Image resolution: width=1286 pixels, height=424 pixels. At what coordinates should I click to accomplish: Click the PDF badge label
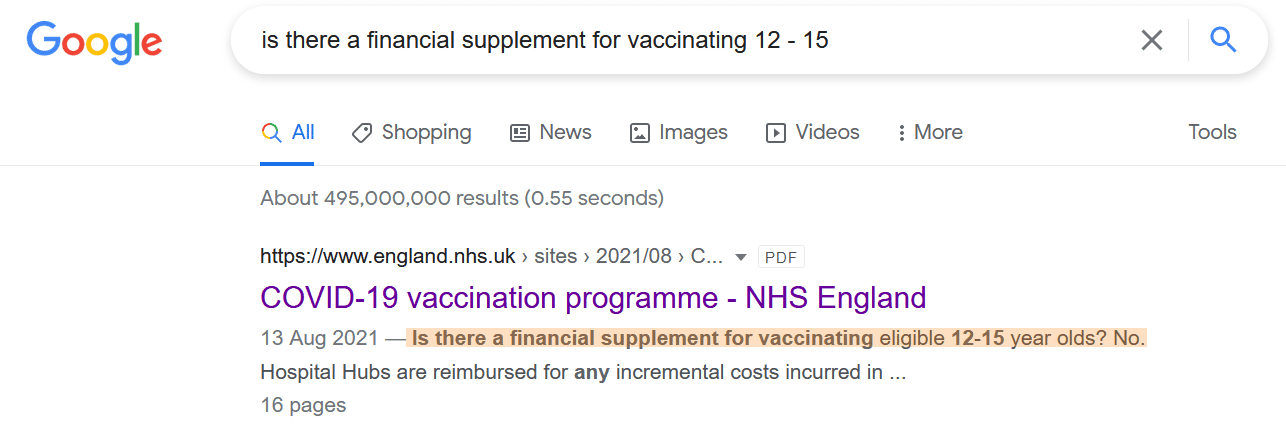tap(781, 257)
